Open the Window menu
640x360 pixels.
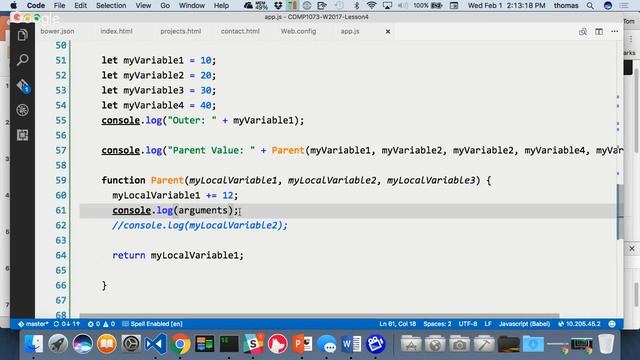(191, 6)
